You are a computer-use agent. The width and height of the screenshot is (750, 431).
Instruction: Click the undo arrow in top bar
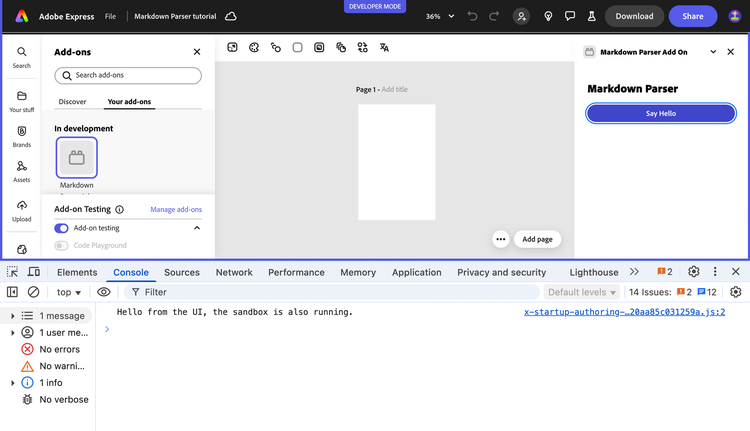pos(473,16)
